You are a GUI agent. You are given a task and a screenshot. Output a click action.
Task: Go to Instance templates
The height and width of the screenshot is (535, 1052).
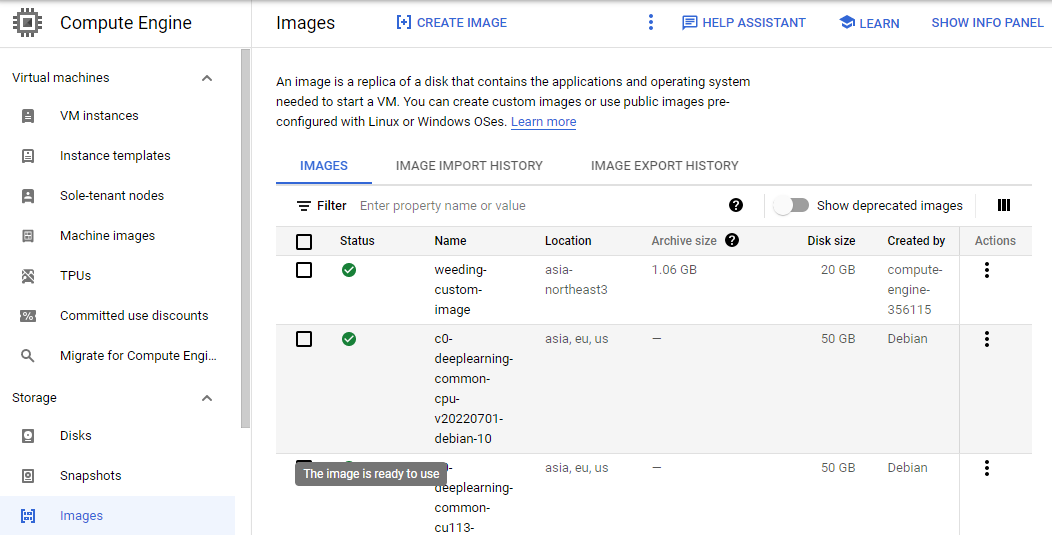coord(115,156)
